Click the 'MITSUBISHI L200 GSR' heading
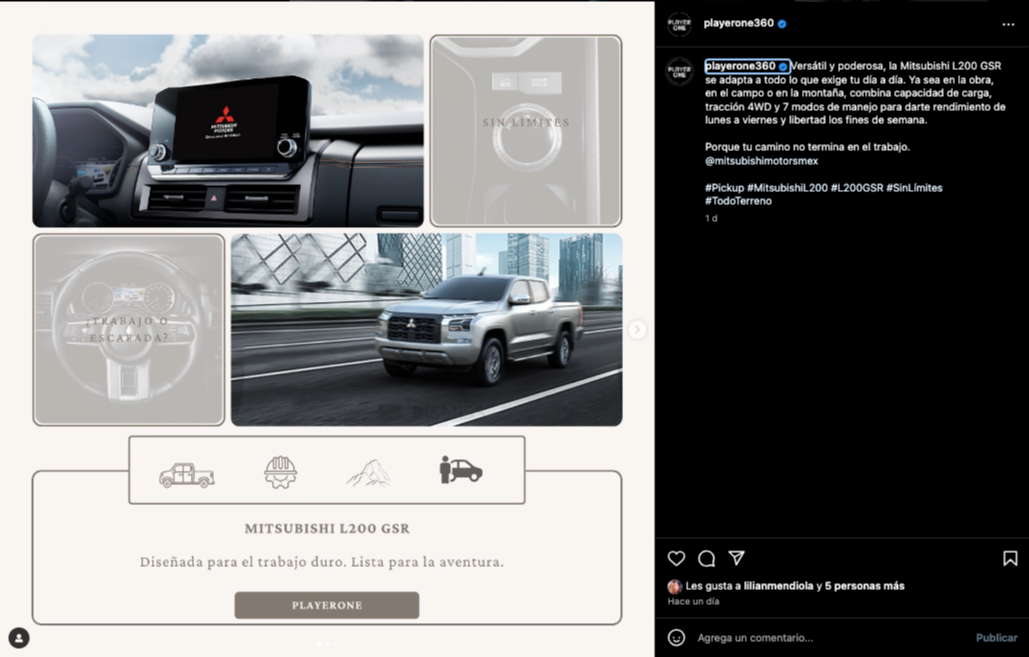This screenshot has height=657, width=1029. pos(327,529)
